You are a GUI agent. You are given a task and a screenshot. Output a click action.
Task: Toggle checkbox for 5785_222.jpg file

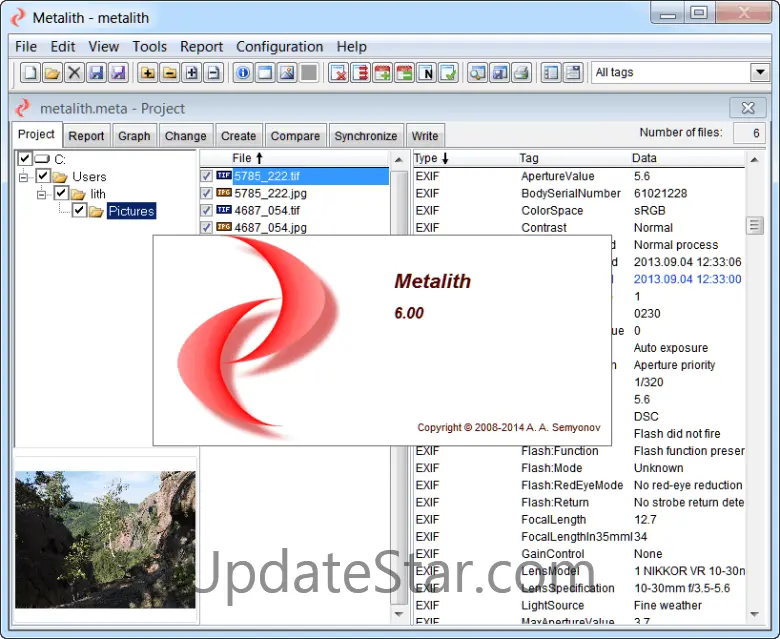tap(206, 194)
